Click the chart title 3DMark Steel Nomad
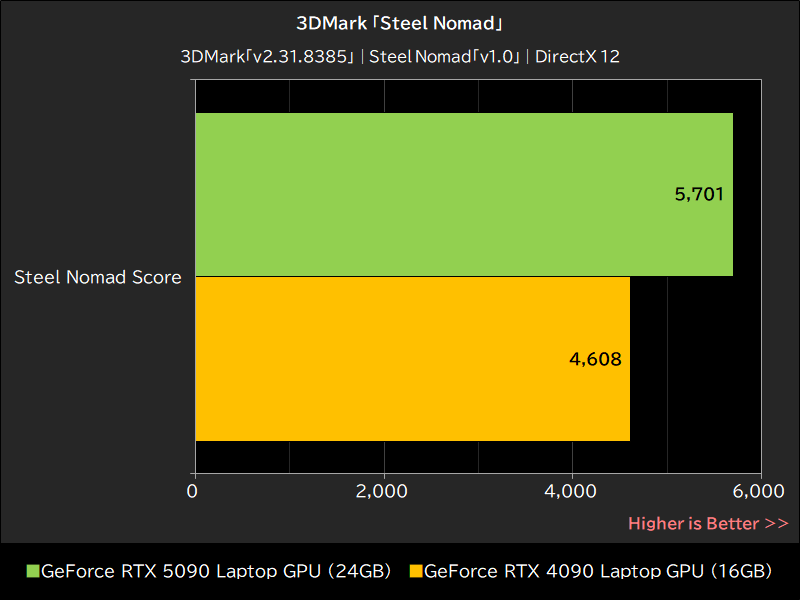This screenshot has width=800, height=600. (399, 22)
